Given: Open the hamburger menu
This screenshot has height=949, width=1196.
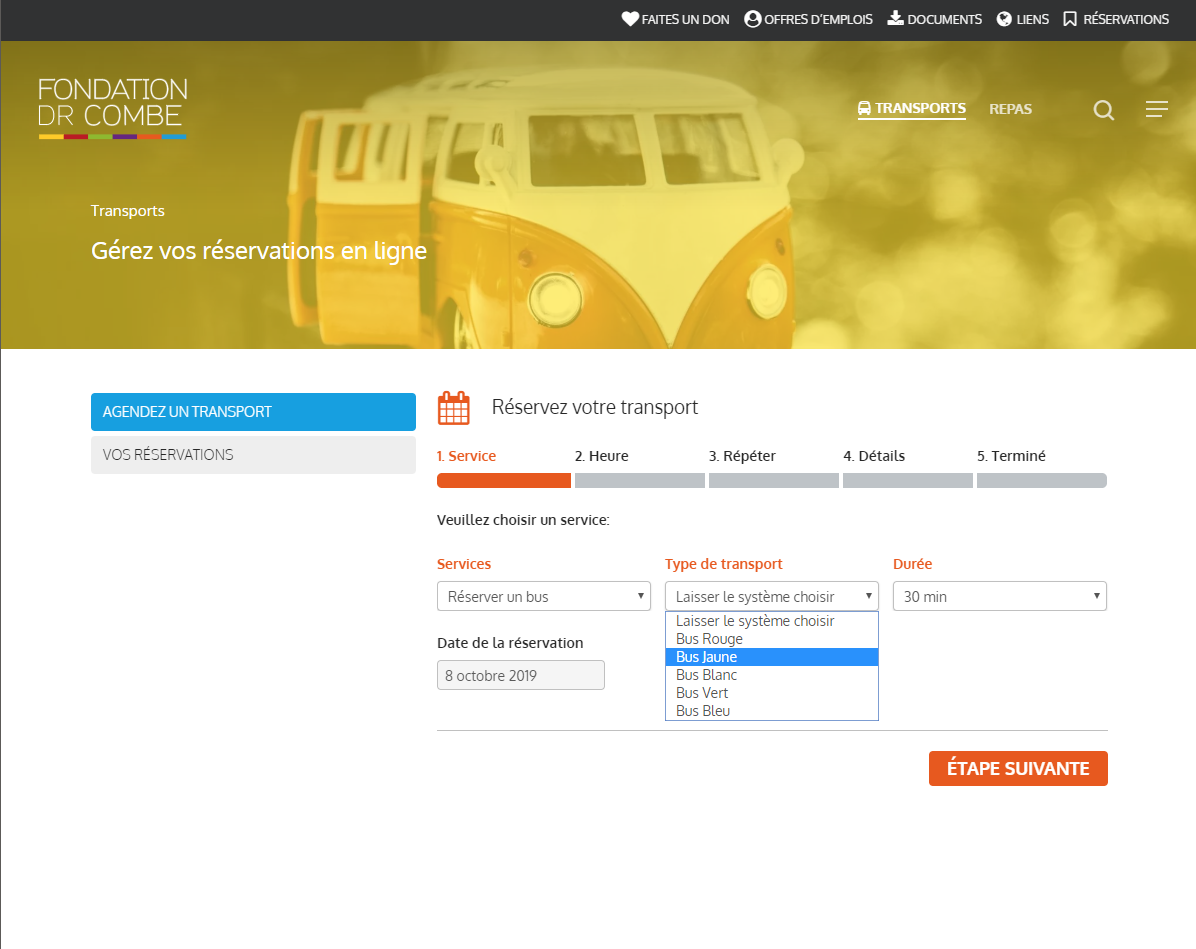Looking at the screenshot, I should point(1156,109).
